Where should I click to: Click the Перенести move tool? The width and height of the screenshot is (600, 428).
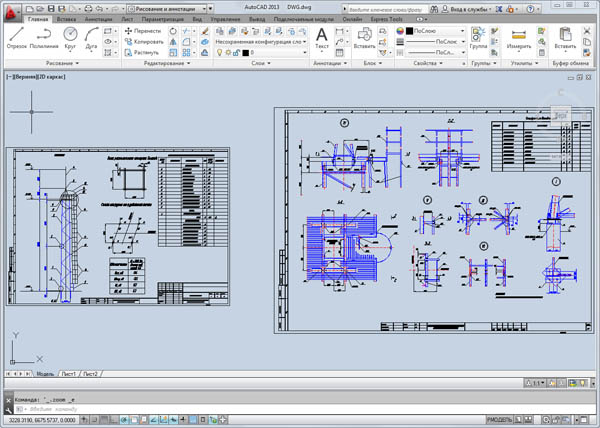click(x=140, y=31)
